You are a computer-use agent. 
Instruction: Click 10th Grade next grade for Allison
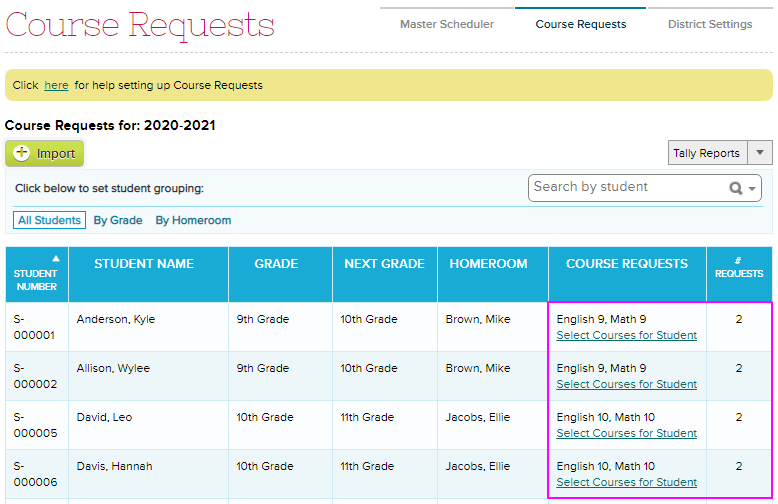[369, 369]
